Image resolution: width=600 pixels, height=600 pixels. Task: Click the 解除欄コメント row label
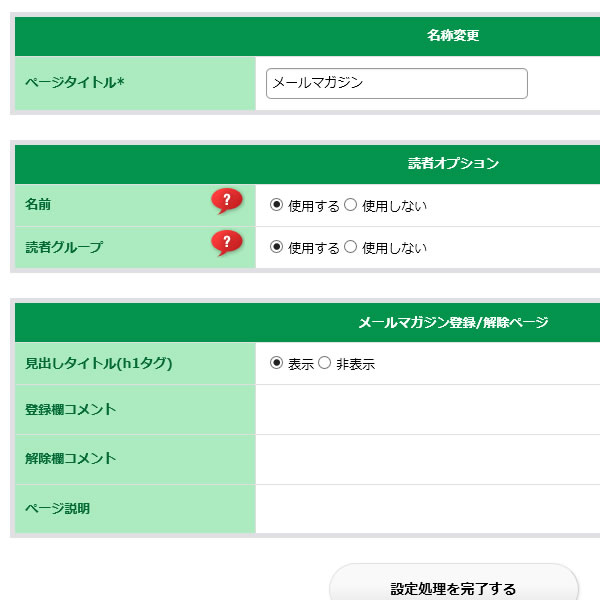tap(70, 458)
